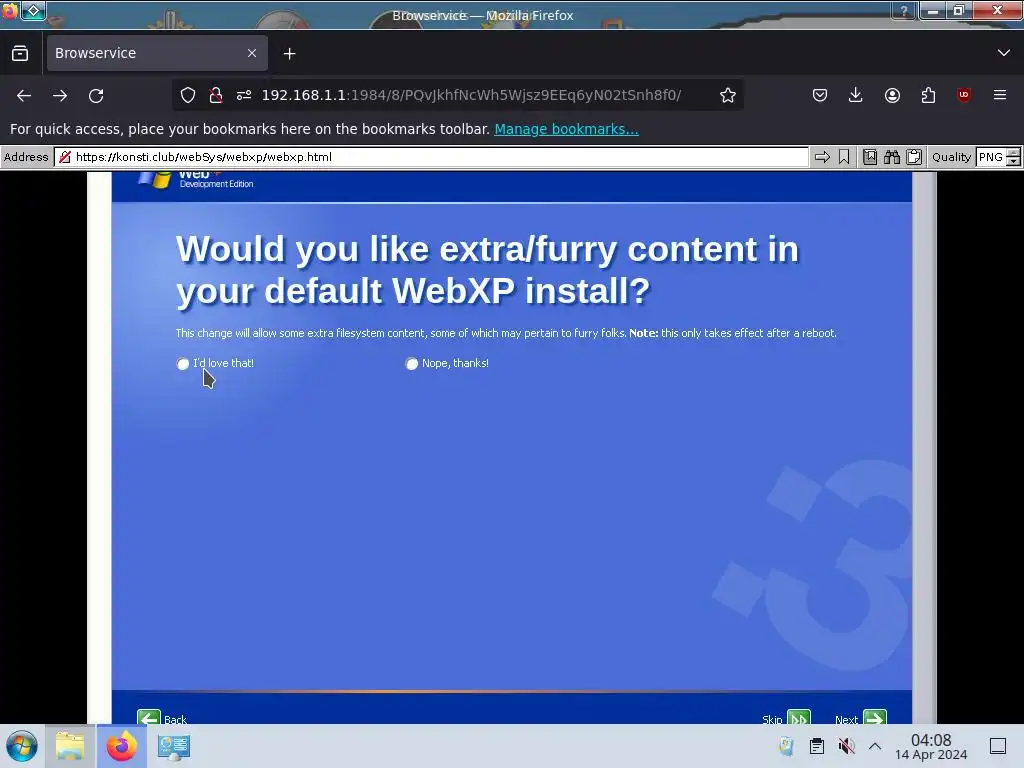Open the Browservice bookmarks book icon
Screen dimensions: 1024x768
pos(870,157)
